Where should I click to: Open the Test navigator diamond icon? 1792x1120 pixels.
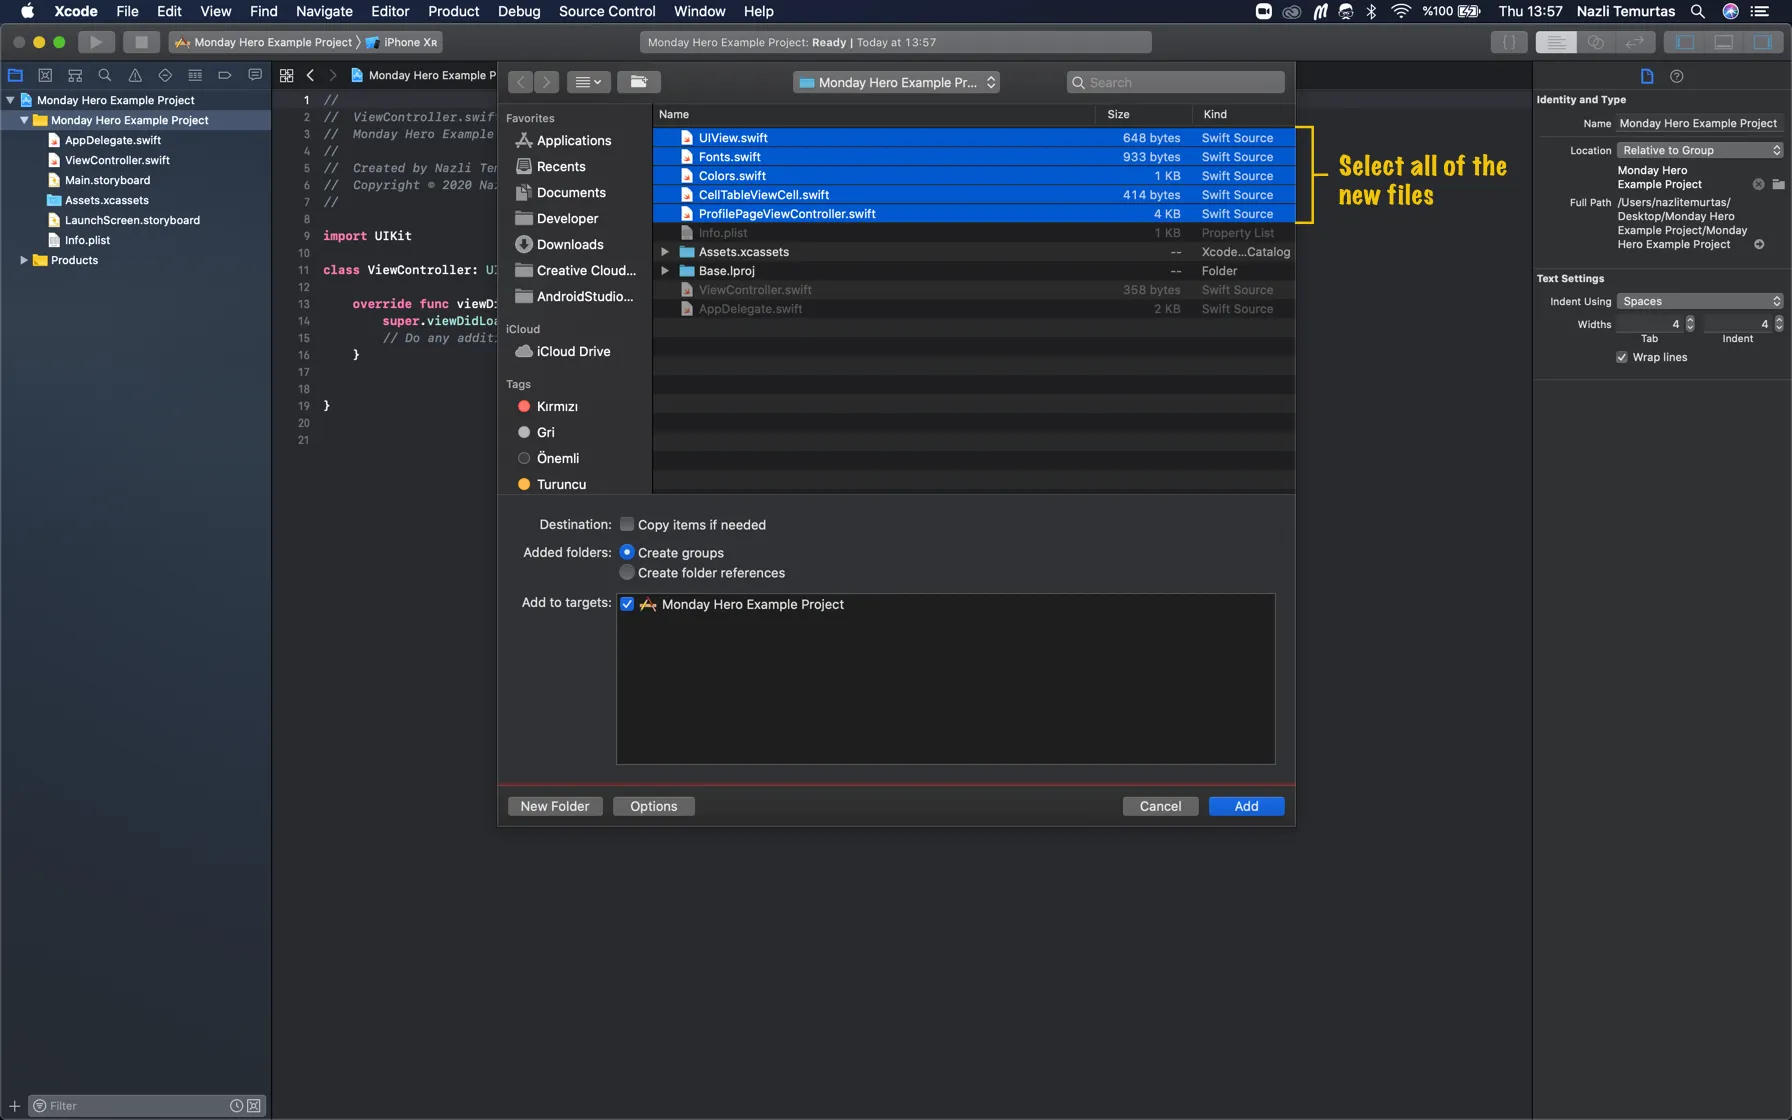pyautogui.click(x=165, y=75)
